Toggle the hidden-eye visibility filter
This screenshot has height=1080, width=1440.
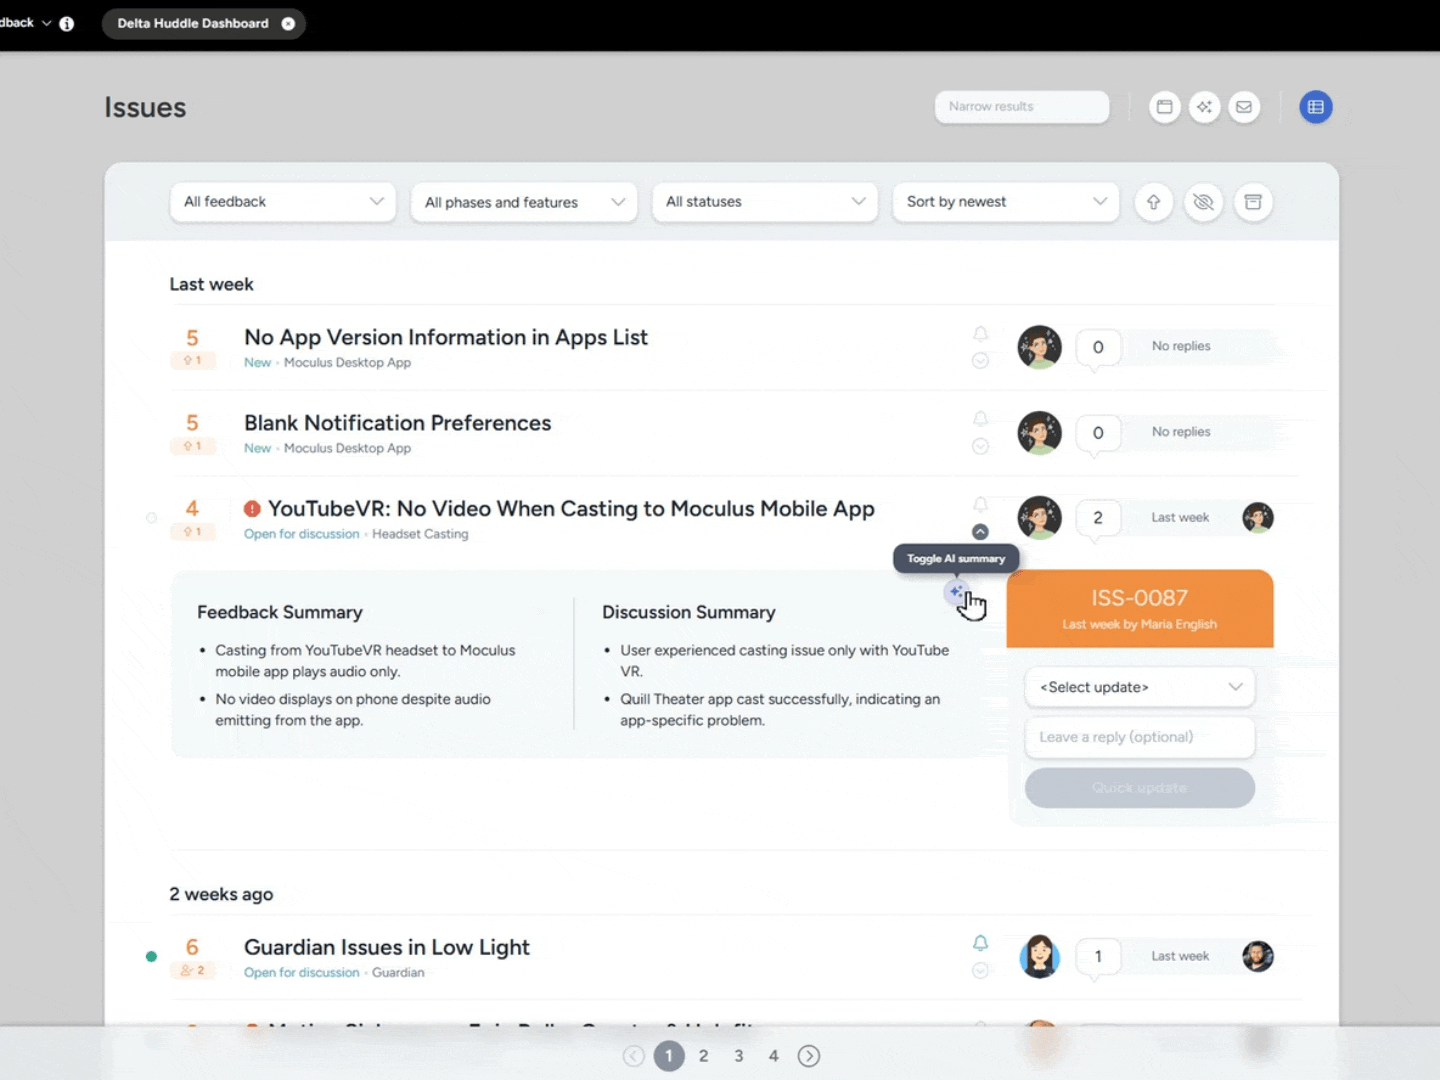(1203, 202)
